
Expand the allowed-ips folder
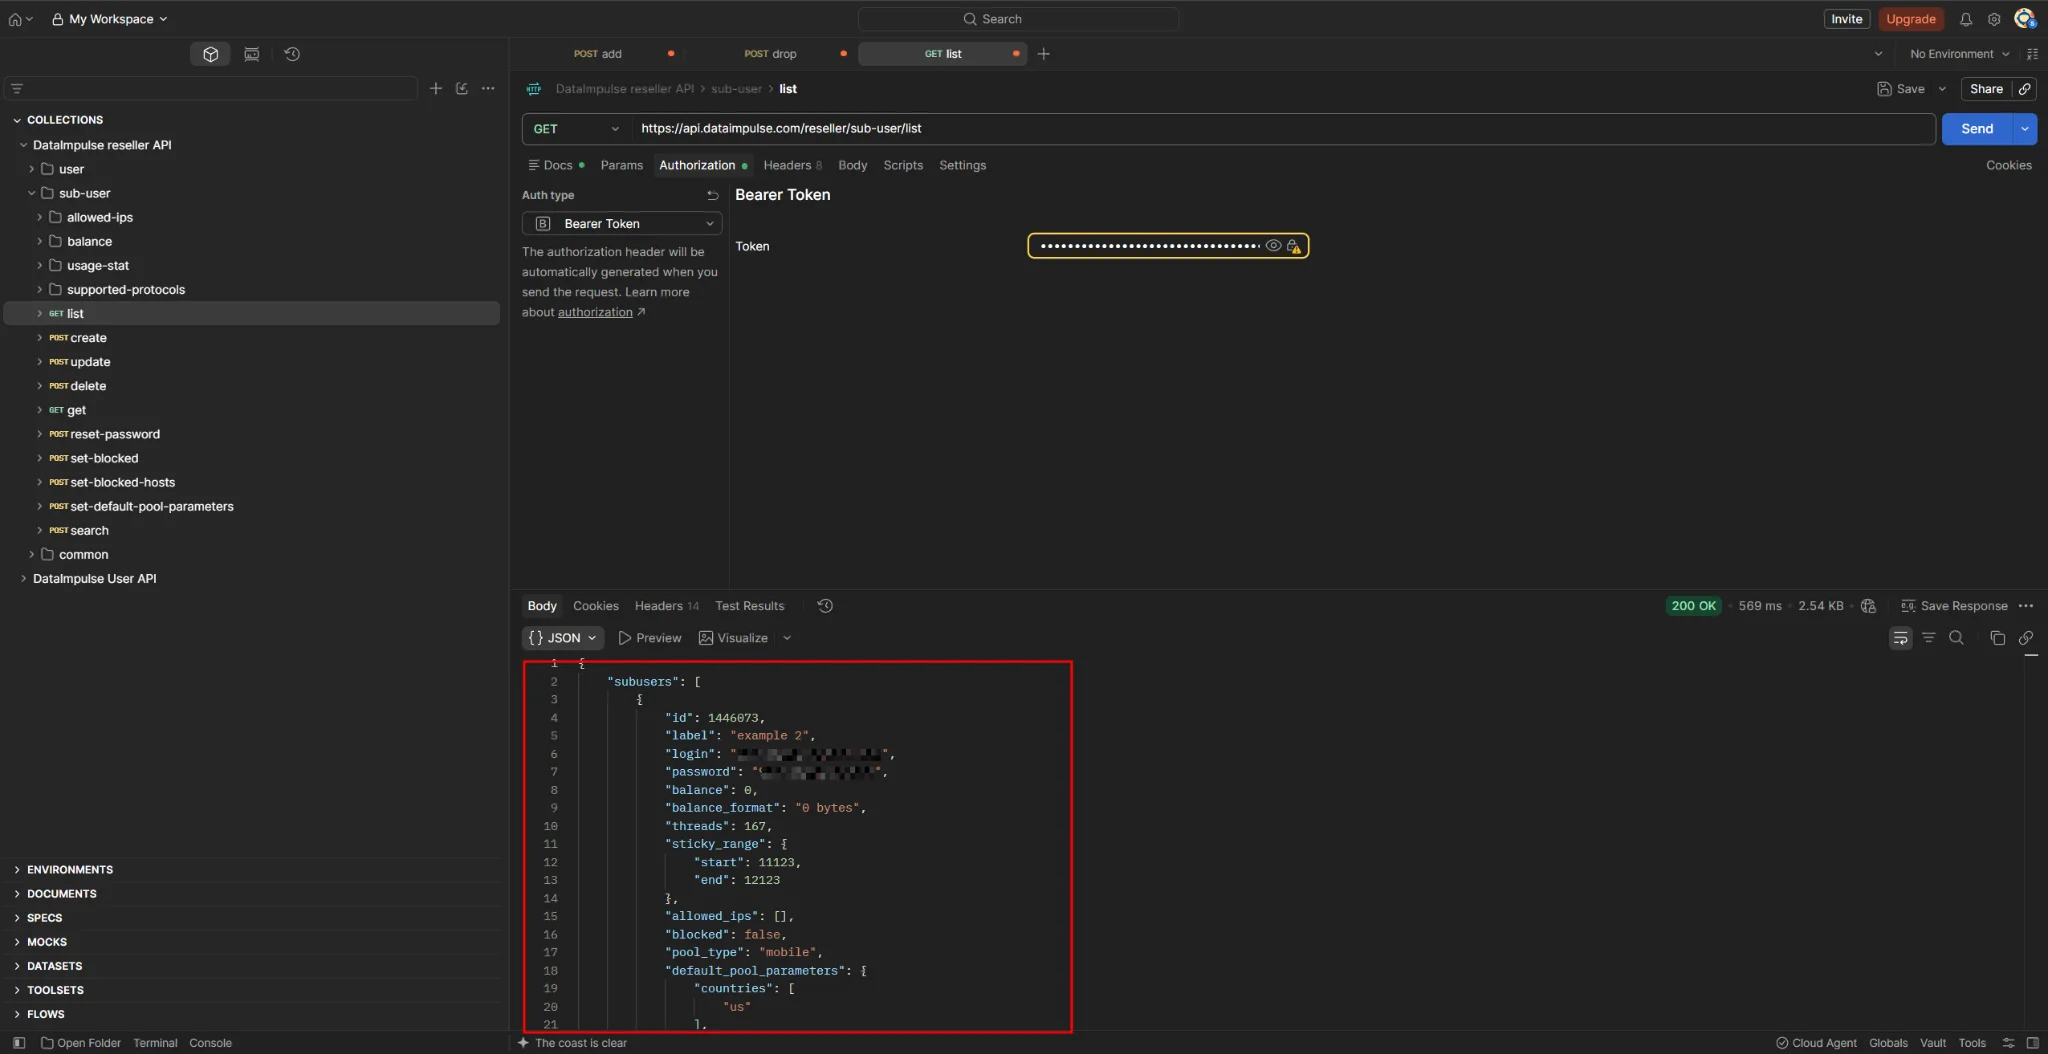pos(40,218)
